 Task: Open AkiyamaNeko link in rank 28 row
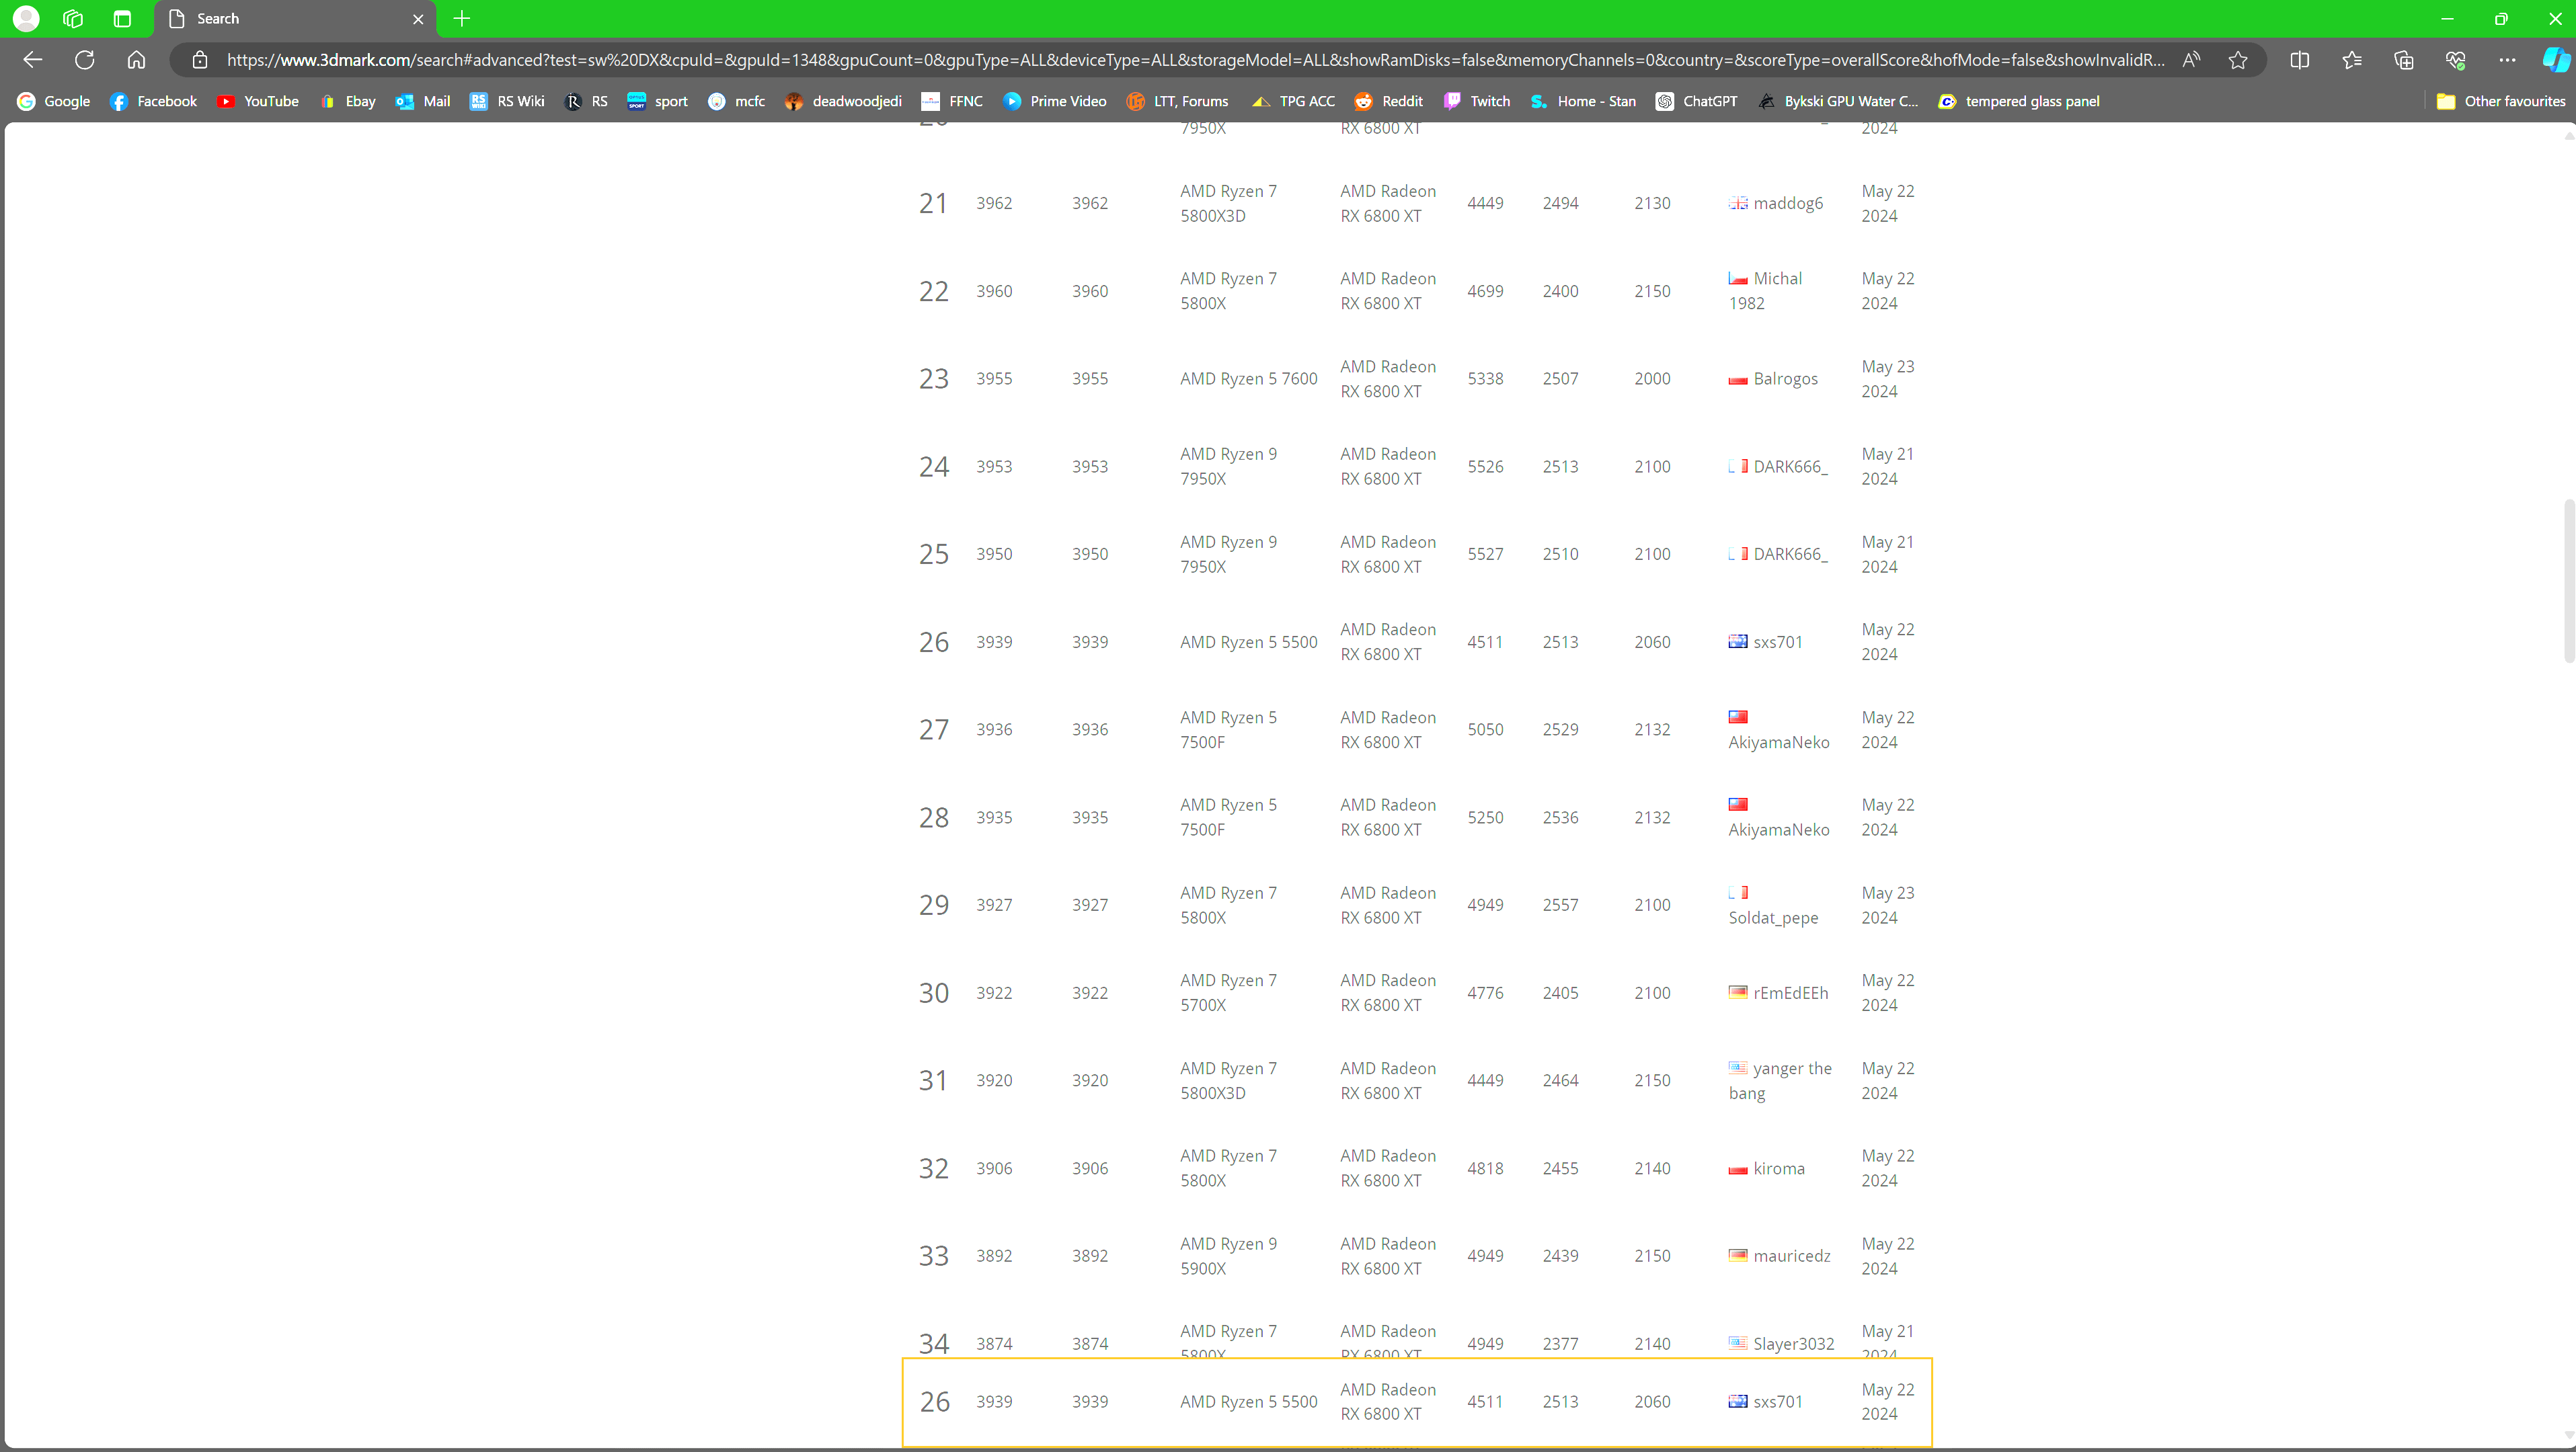point(1779,830)
